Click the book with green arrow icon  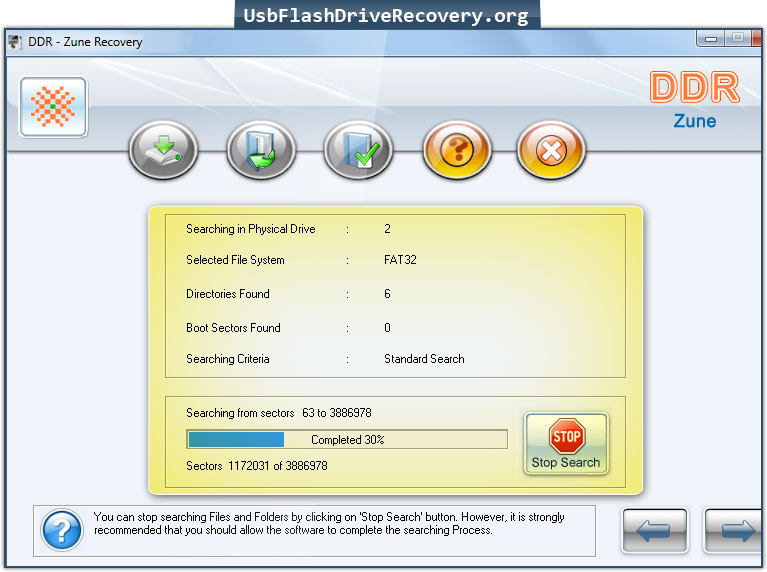tap(261, 150)
